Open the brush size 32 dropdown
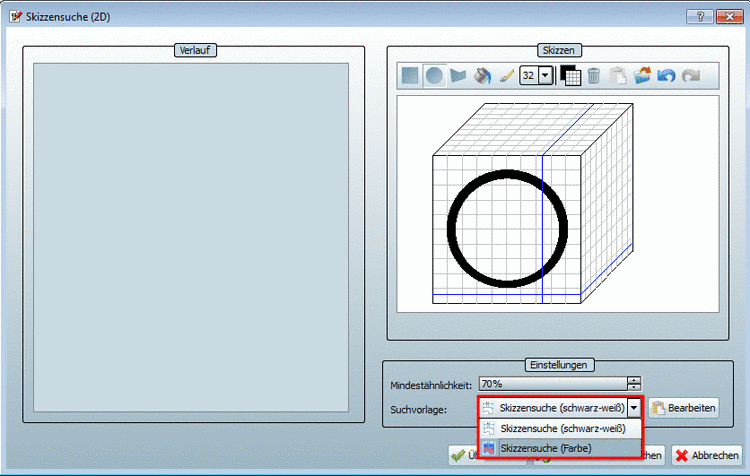750x476 pixels. click(x=545, y=76)
